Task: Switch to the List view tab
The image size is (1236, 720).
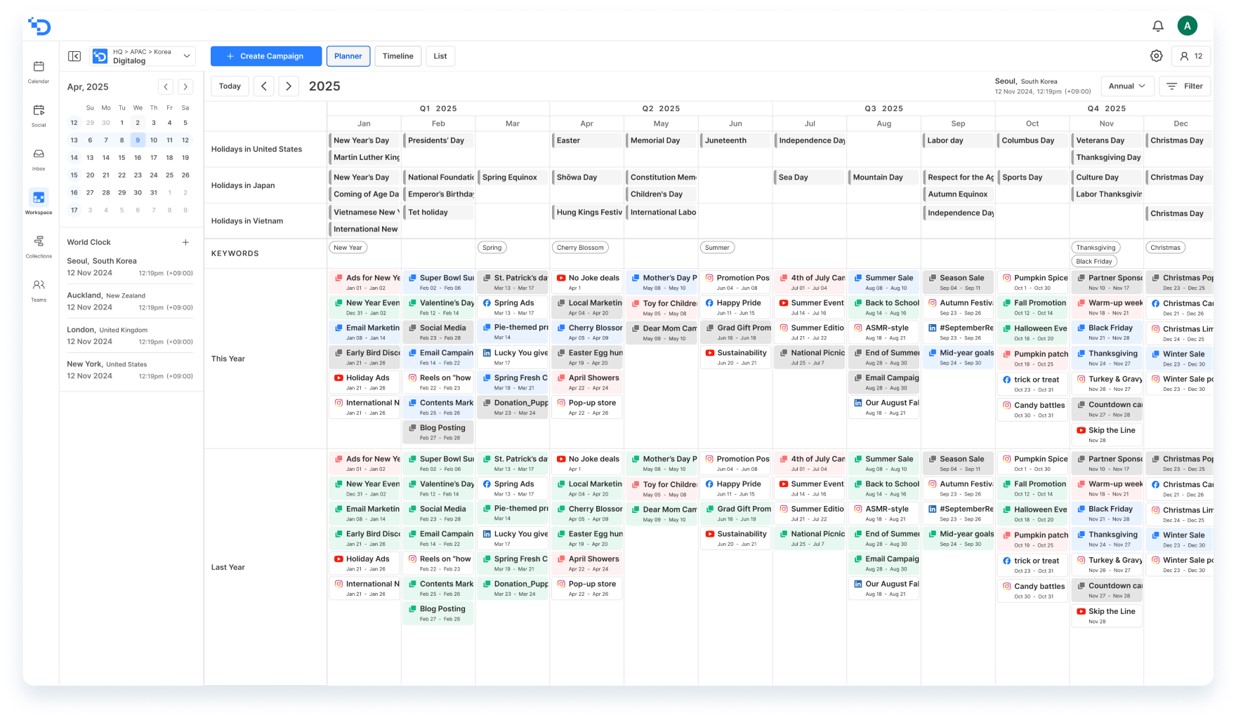Action: (x=440, y=56)
